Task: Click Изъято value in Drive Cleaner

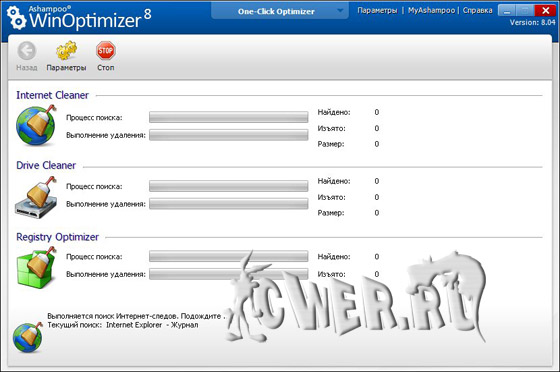Action: tap(377, 197)
